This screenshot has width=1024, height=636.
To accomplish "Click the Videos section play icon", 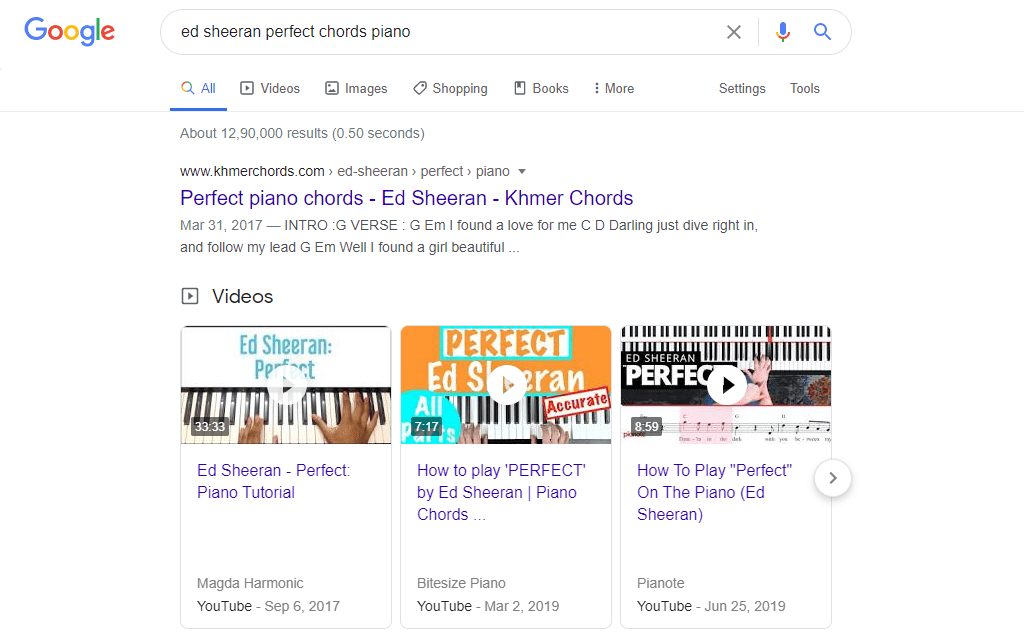I will click(x=189, y=296).
